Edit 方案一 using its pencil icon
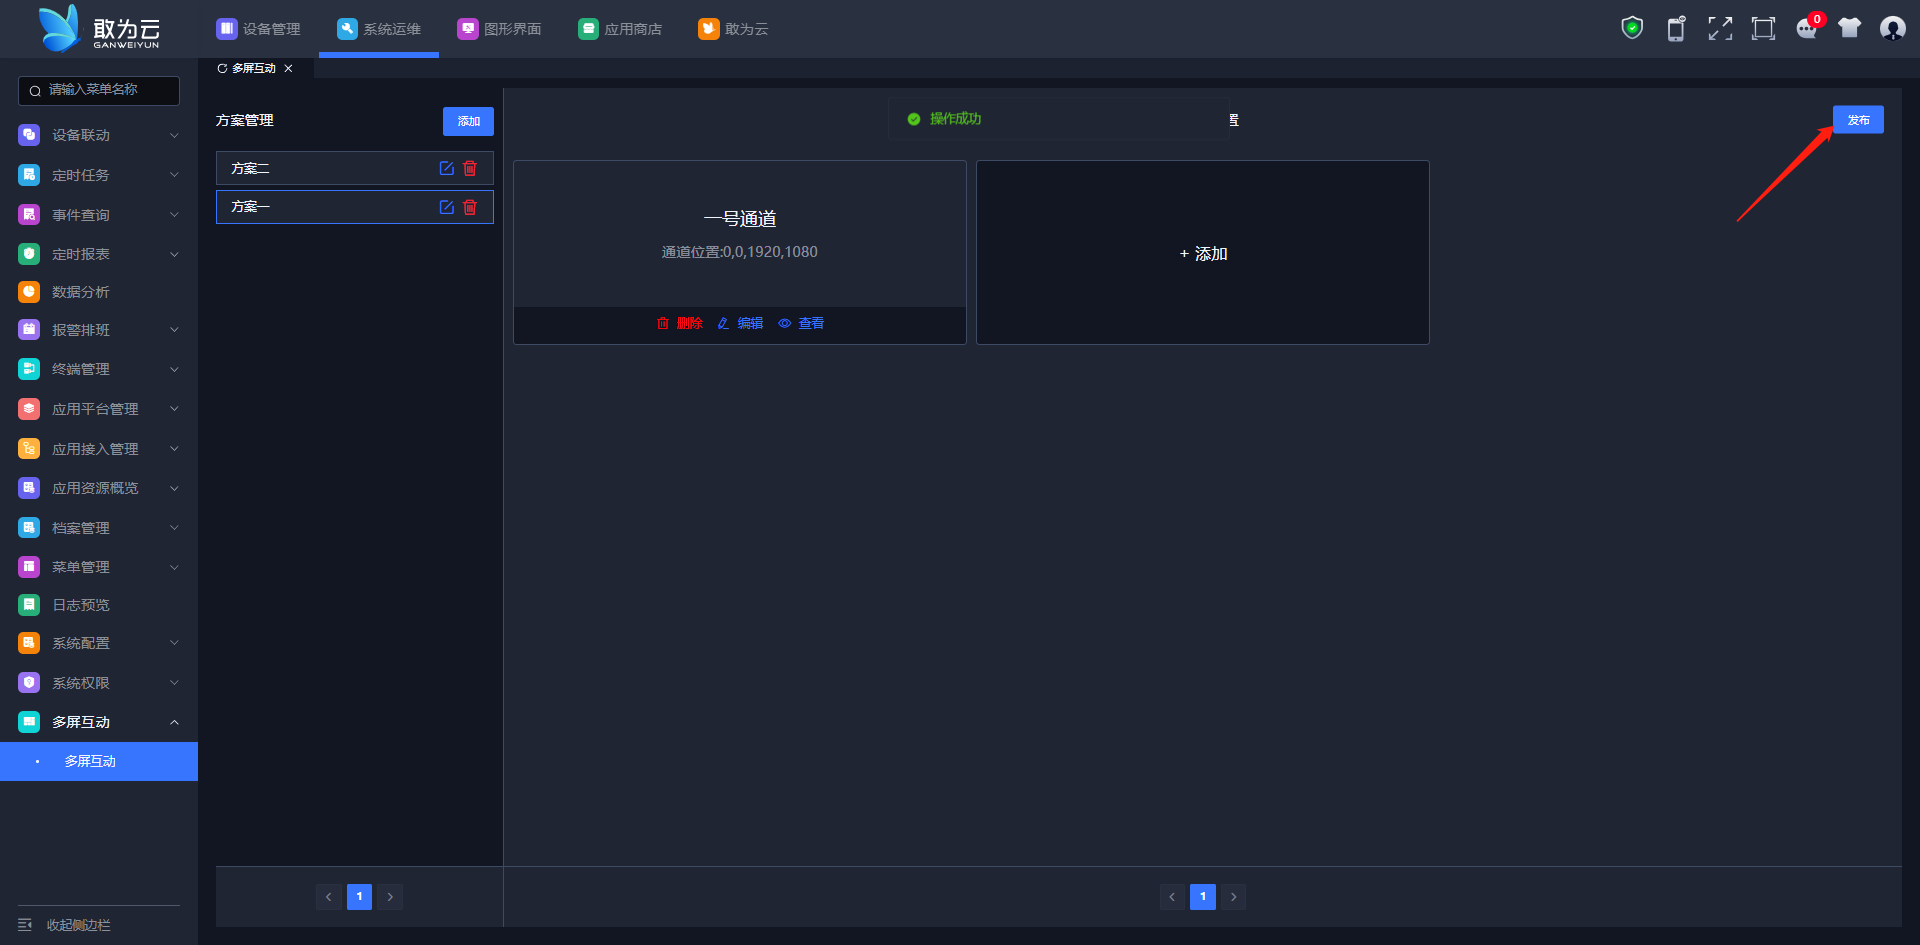This screenshot has height=945, width=1920. pos(447,207)
